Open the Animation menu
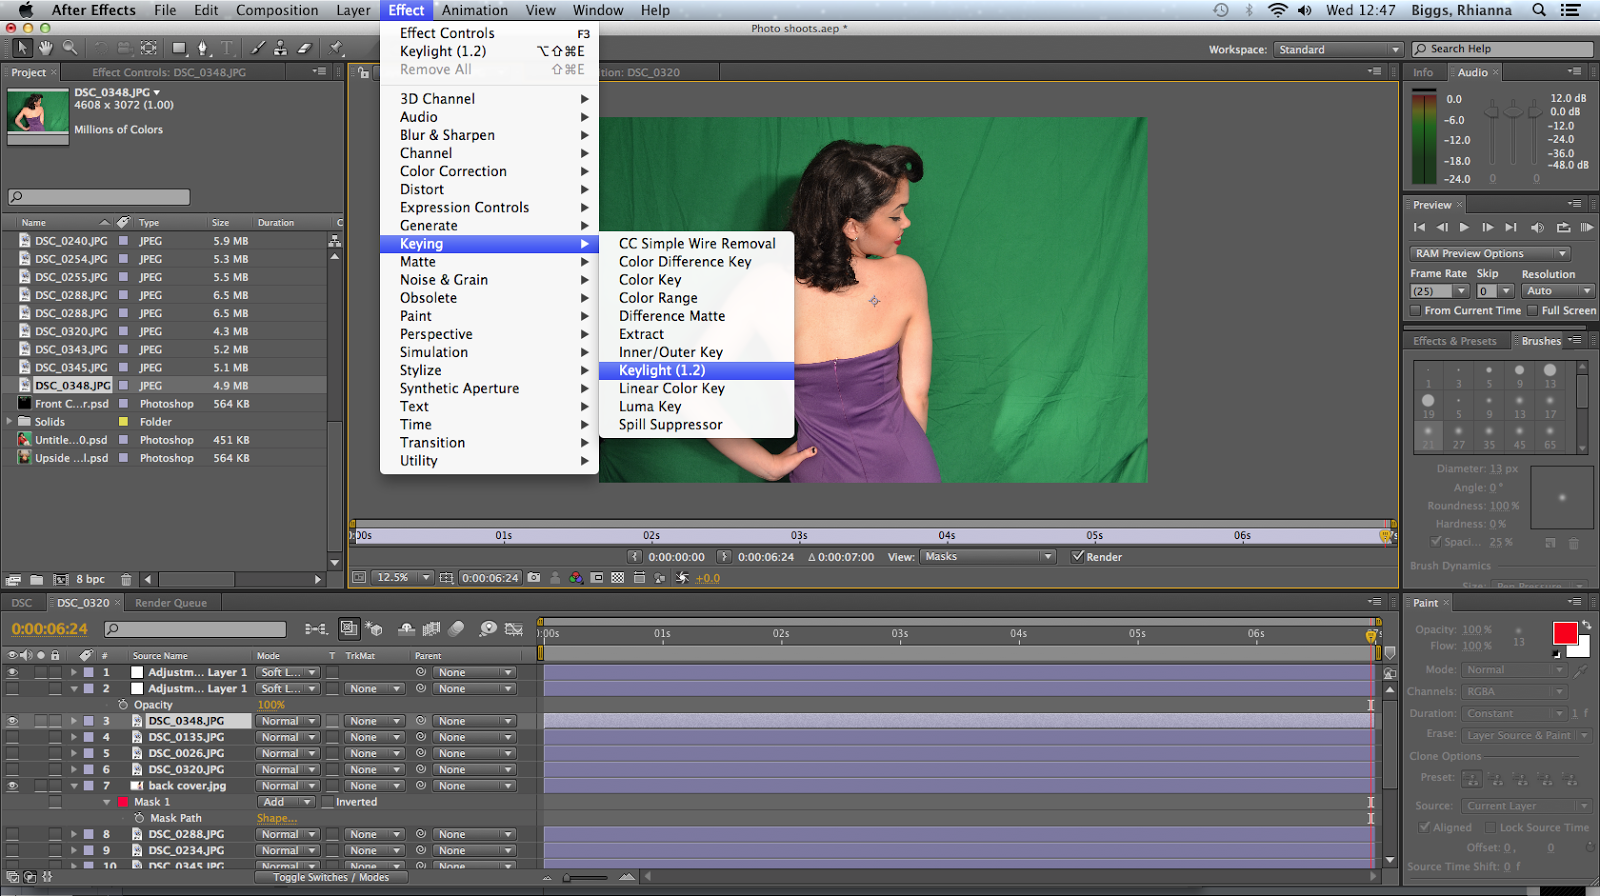 (x=475, y=10)
